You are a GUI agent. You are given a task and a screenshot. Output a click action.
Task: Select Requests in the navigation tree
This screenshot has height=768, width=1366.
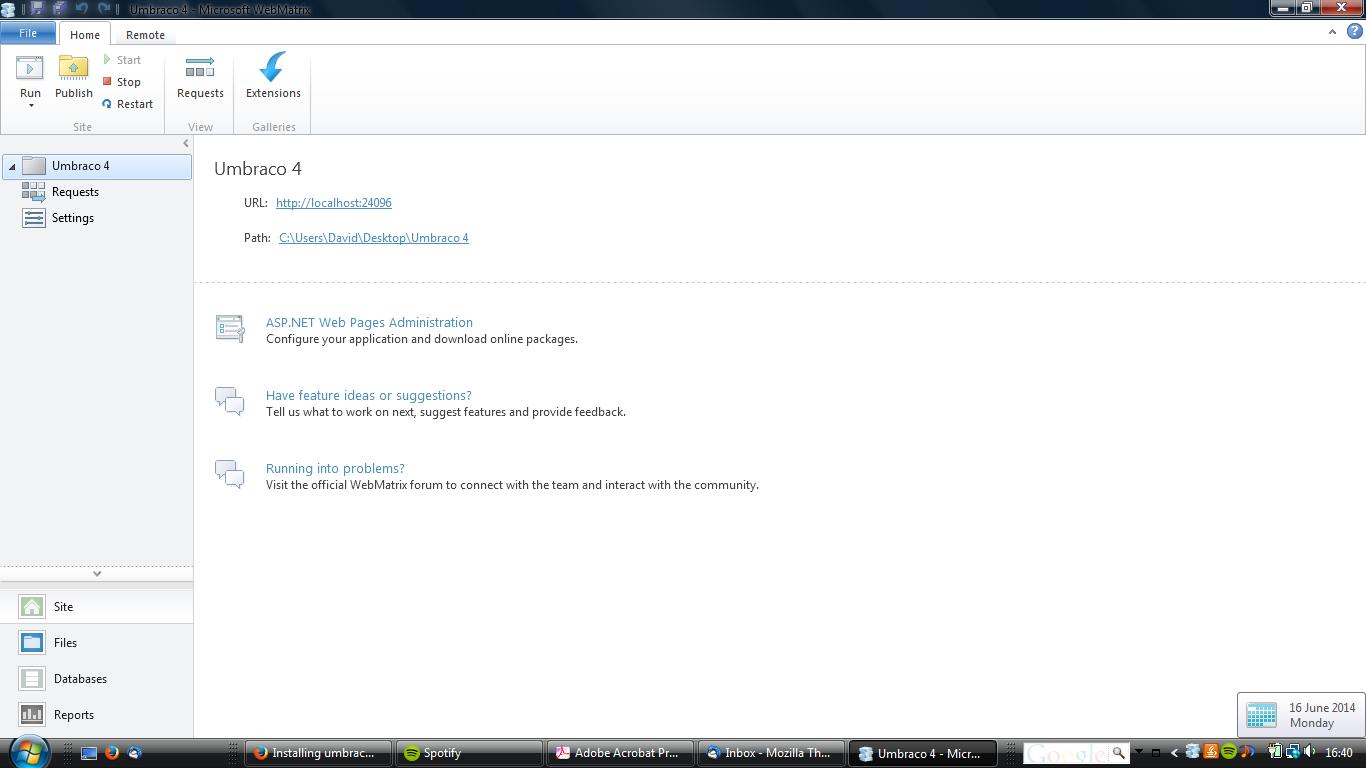(x=75, y=192)
